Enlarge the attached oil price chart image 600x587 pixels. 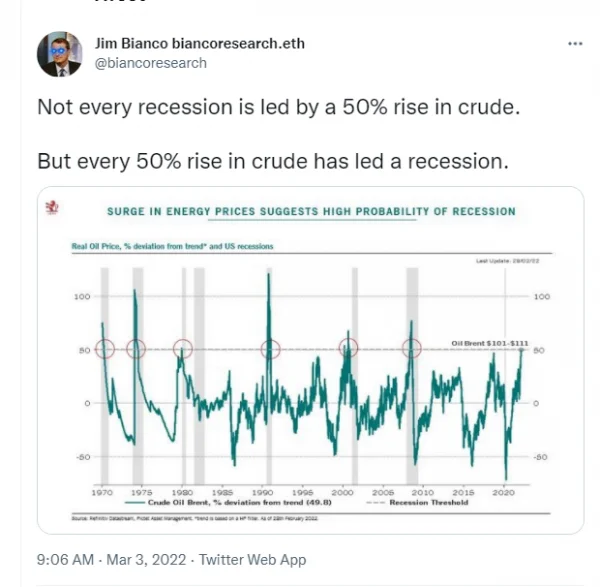pyautogui.click(x=310, y=360)
